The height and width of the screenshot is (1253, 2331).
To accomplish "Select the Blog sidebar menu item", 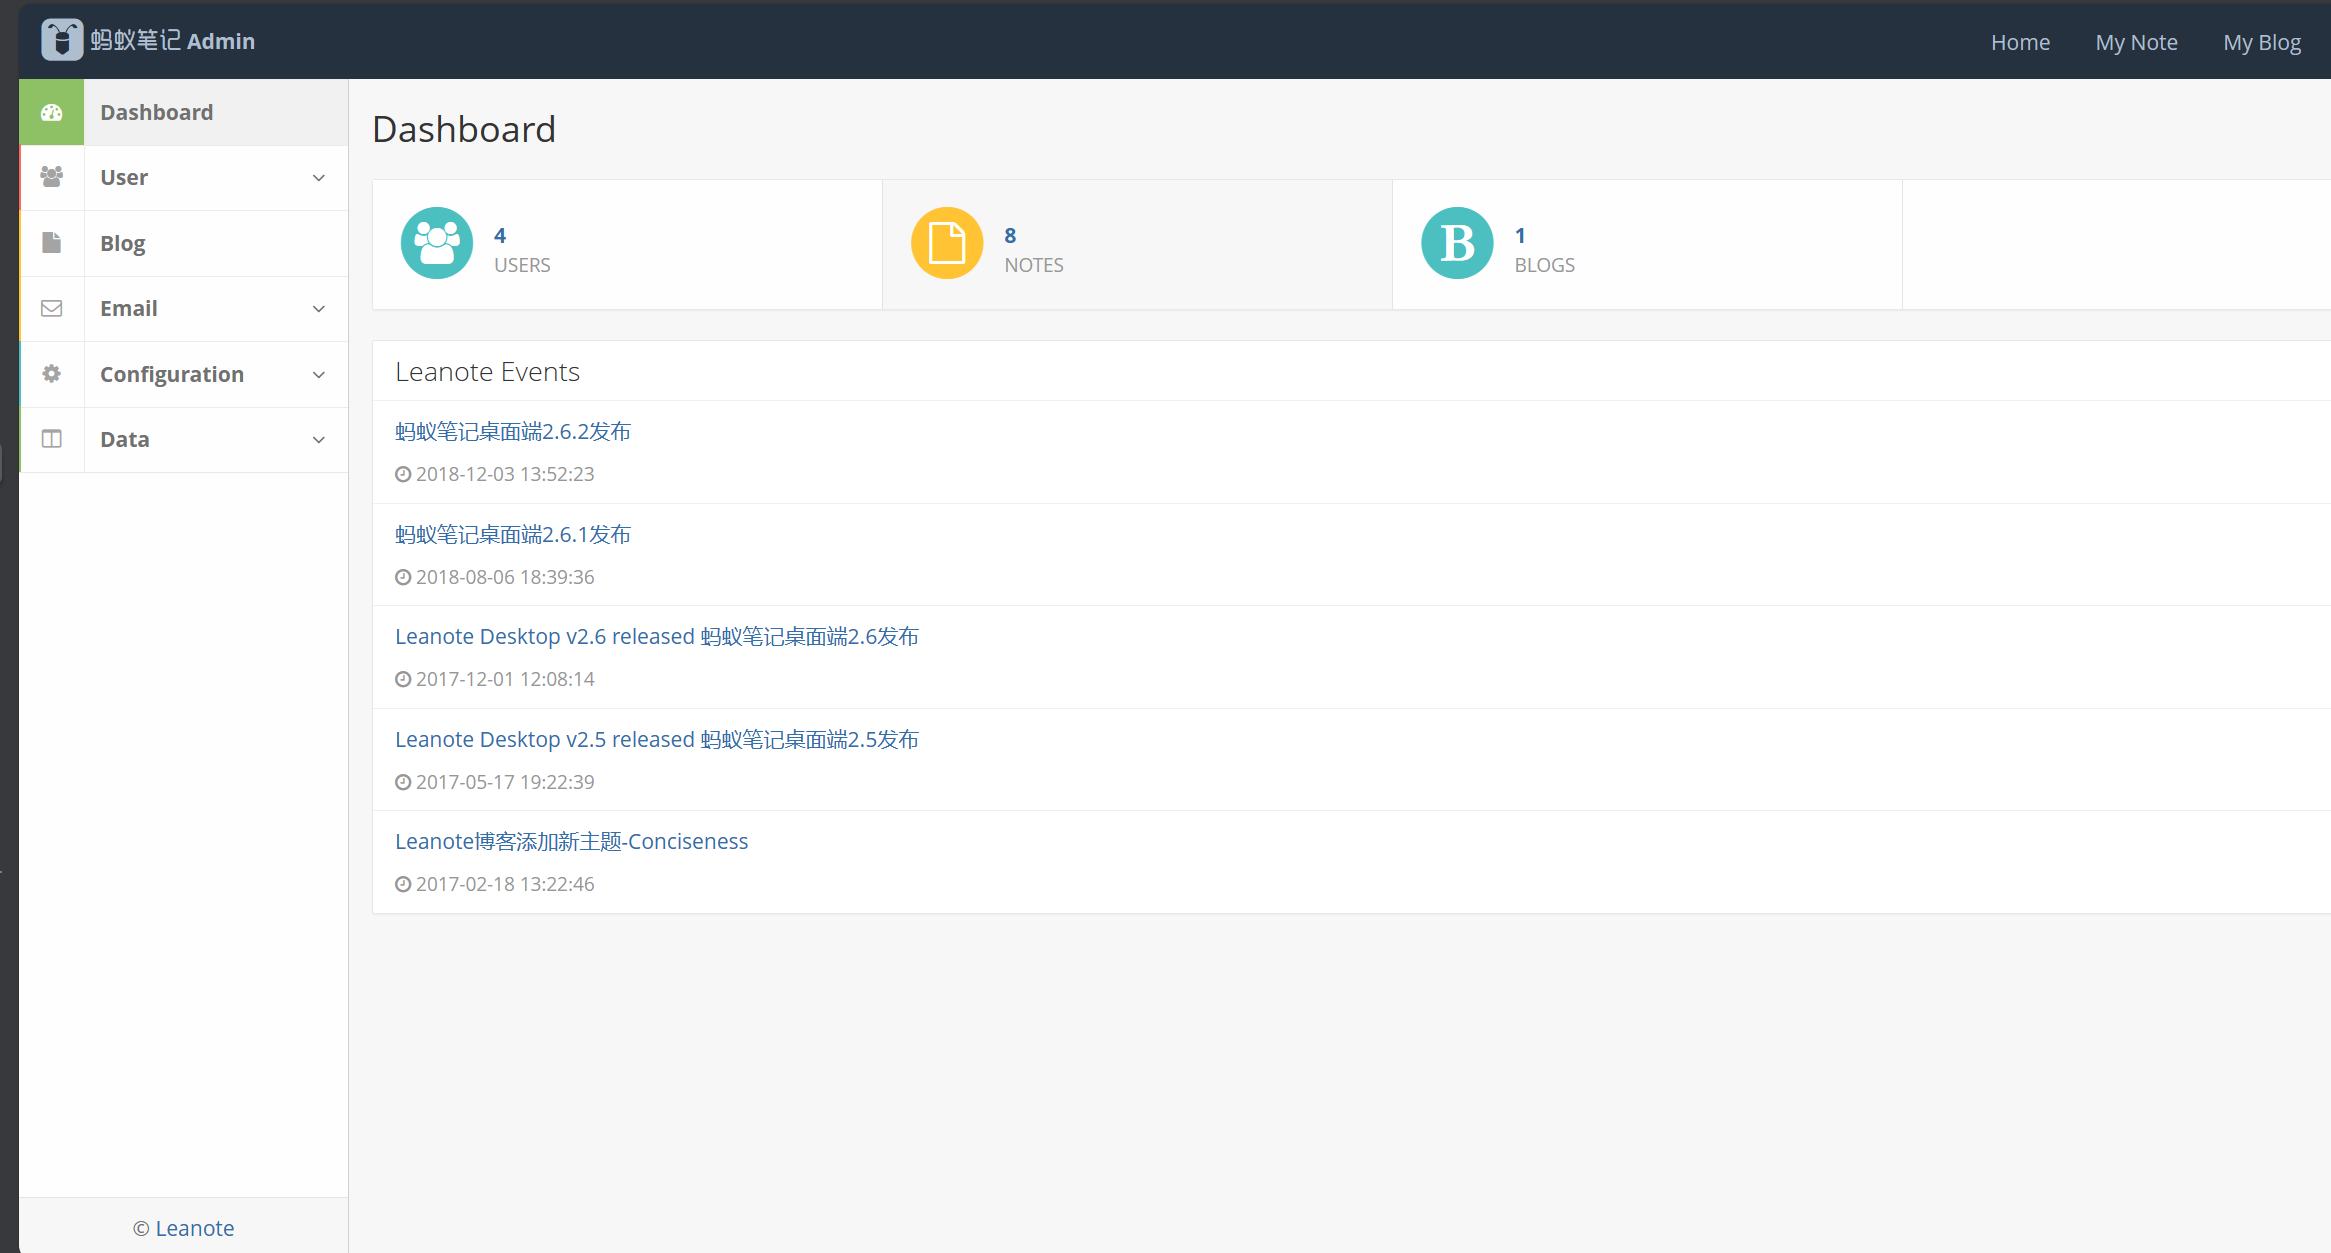I will coord(123,243).
